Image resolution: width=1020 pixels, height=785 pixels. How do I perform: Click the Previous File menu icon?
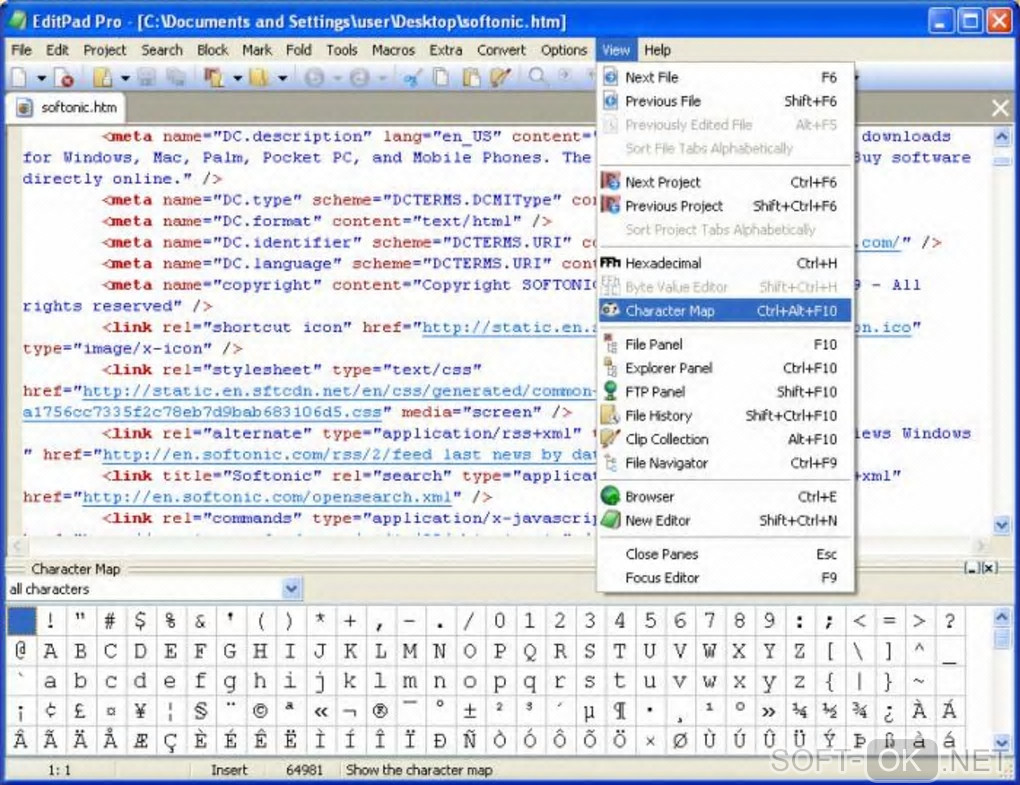610,101
